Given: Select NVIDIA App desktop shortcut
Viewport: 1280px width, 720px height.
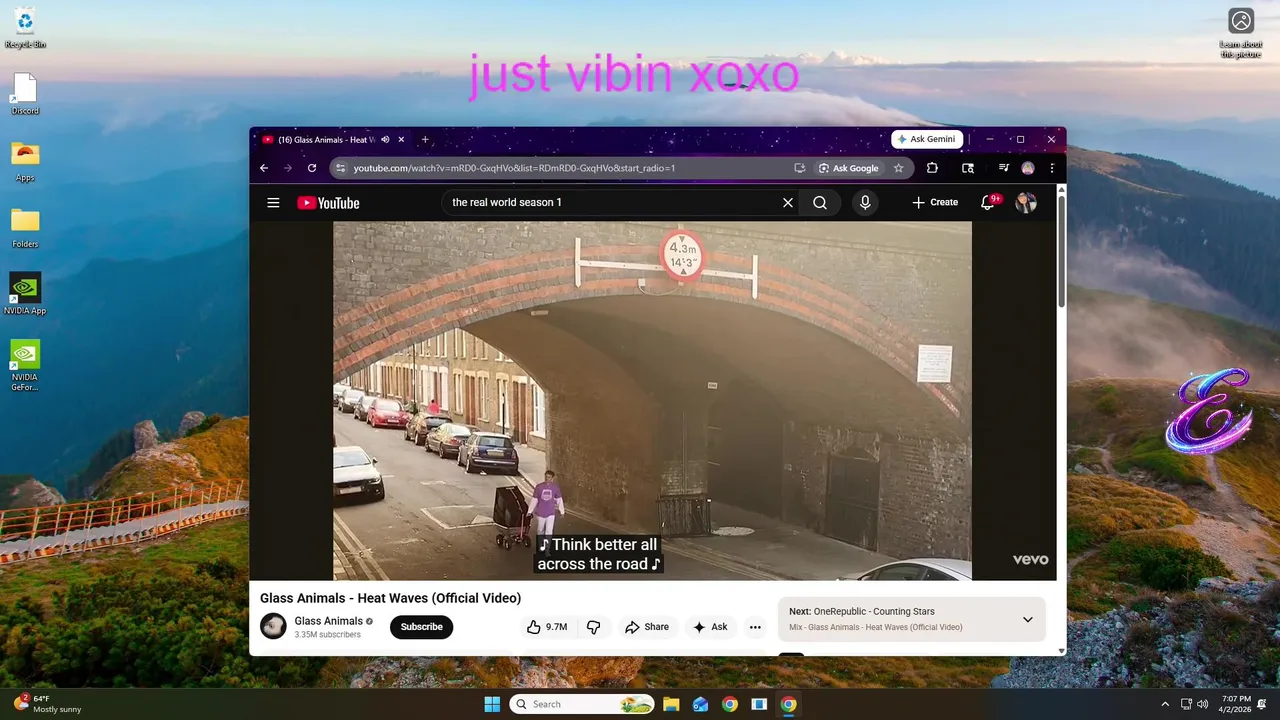Looking at the screenshot, I should [25, 294].
